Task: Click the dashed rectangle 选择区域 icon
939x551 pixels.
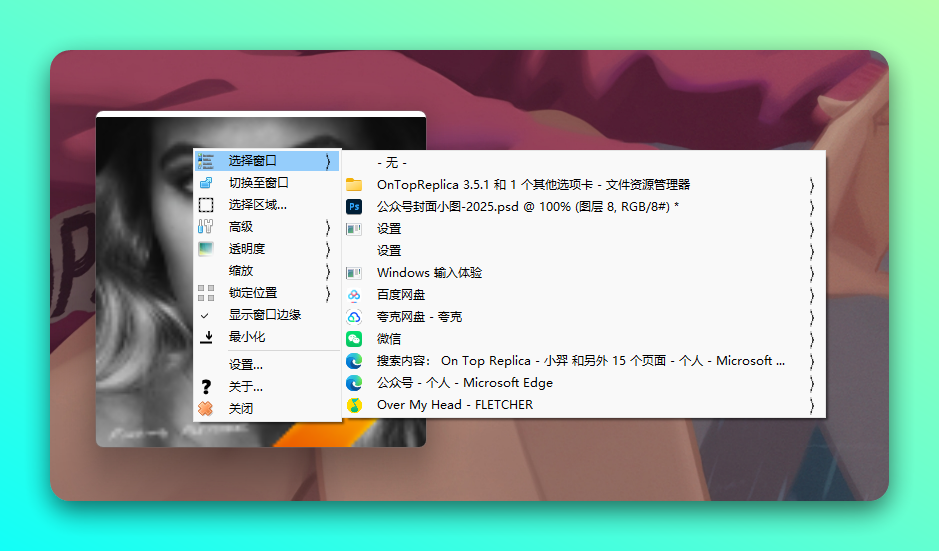Action: click(x=205, y=205)
